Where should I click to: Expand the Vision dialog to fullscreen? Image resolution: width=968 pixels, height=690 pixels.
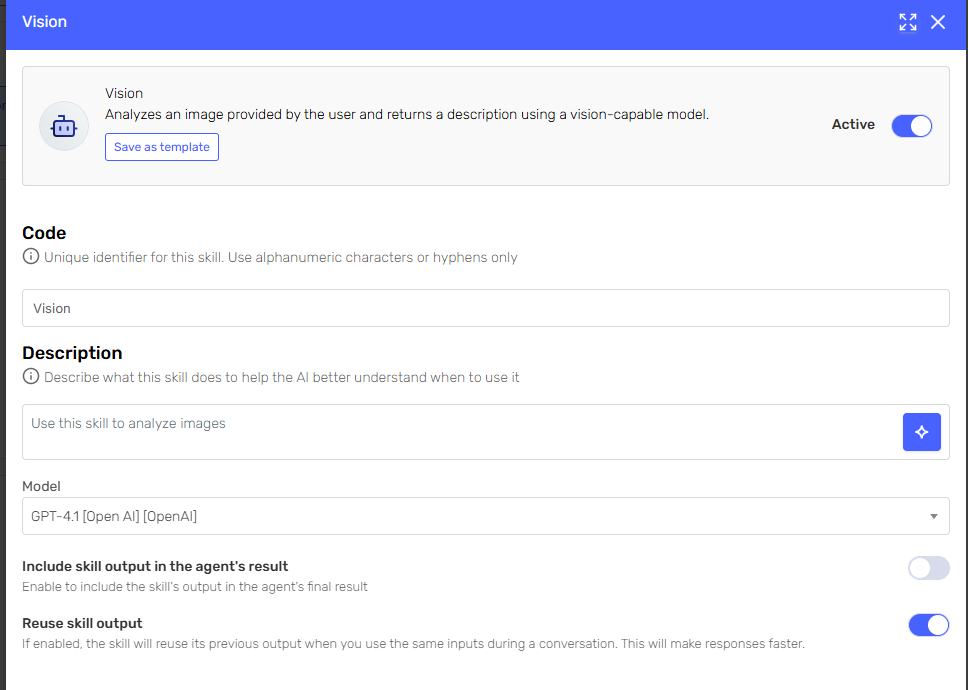pos(908,22)
